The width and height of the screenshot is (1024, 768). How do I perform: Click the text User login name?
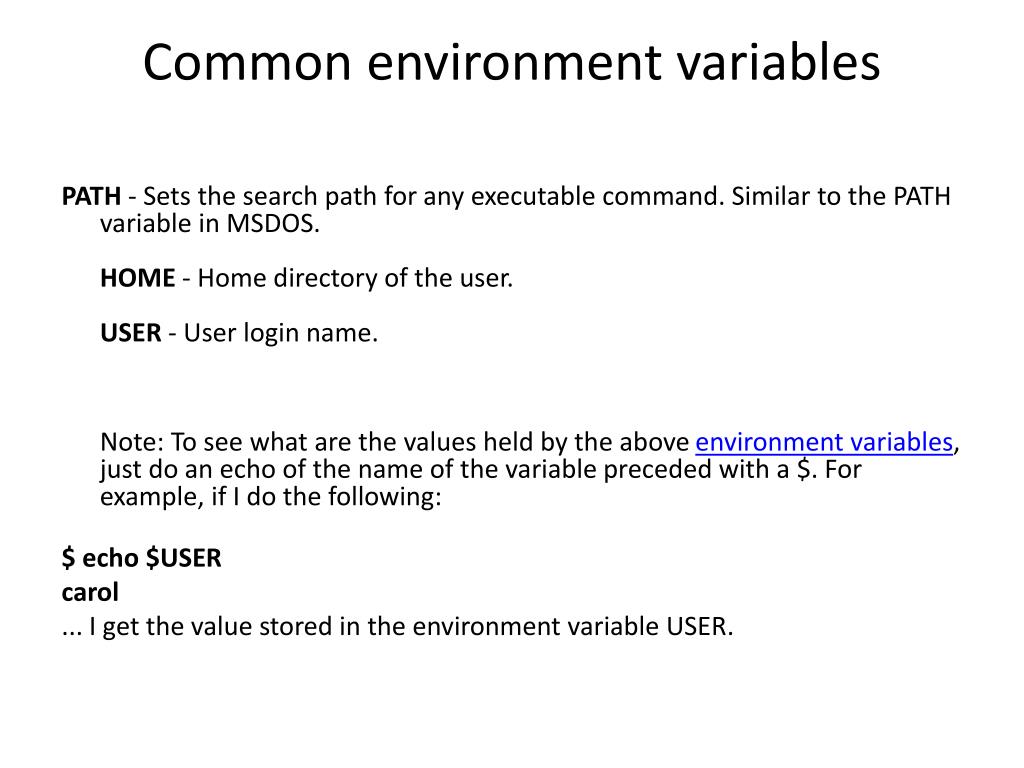[x=281, y=333]
